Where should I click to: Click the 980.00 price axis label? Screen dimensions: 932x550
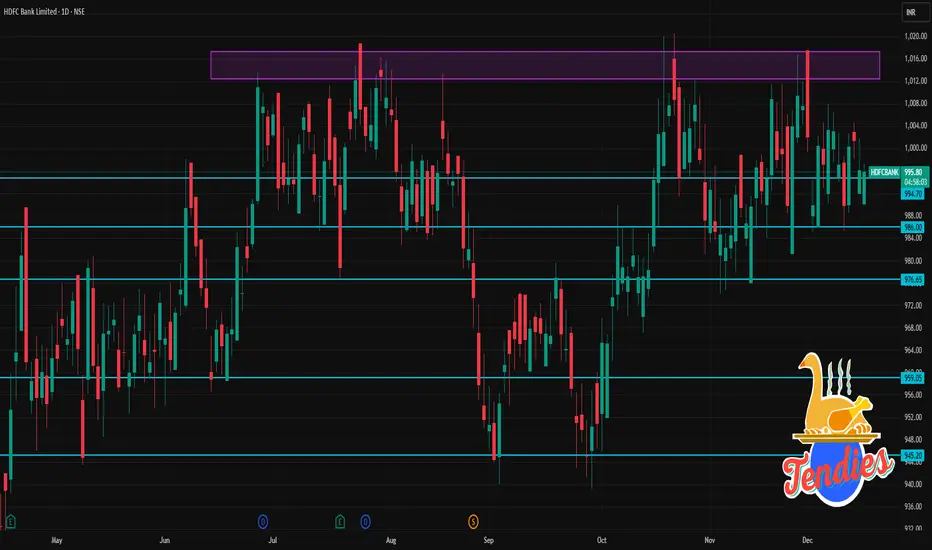[x=913, y=260]
